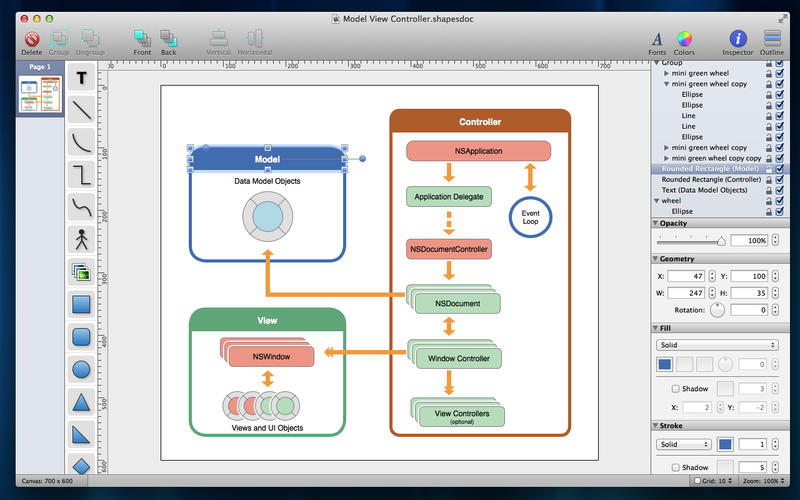Image resolution: width=800 pixels, height=500 pixels.
Task: Collapse the Geometry section
Action: pos(656,257)
